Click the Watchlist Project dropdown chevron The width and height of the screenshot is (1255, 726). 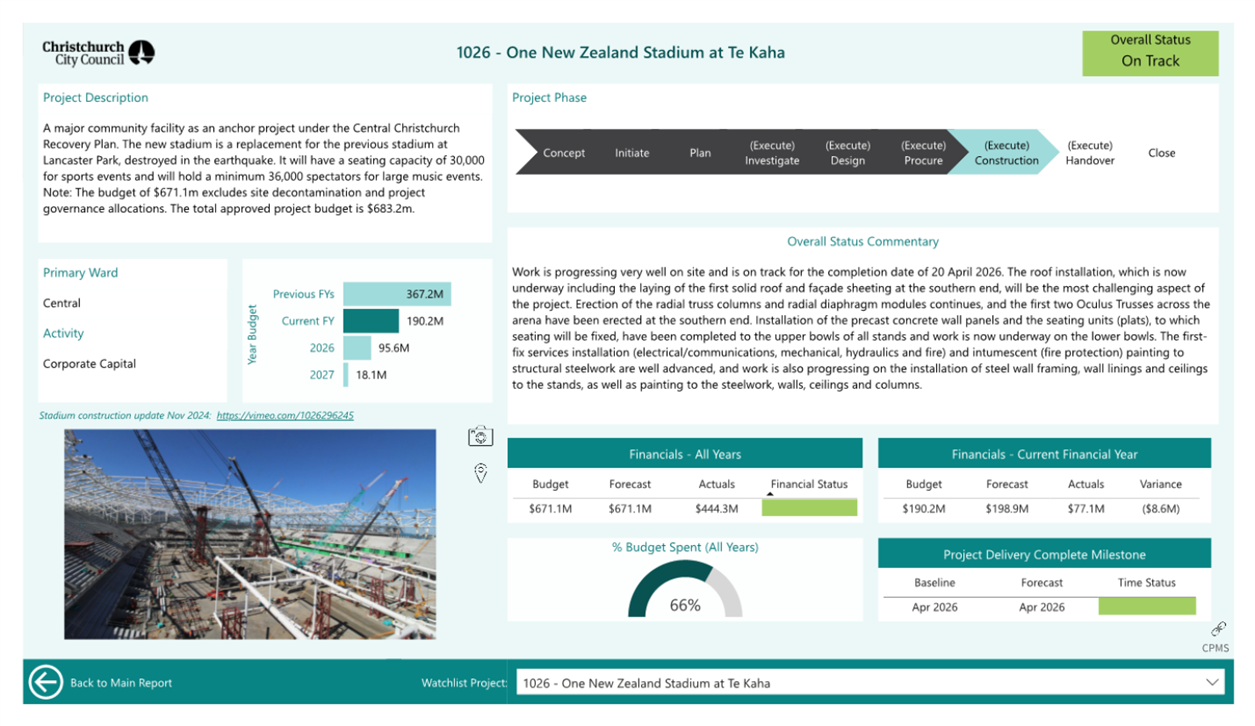(x=1212, y=683)
